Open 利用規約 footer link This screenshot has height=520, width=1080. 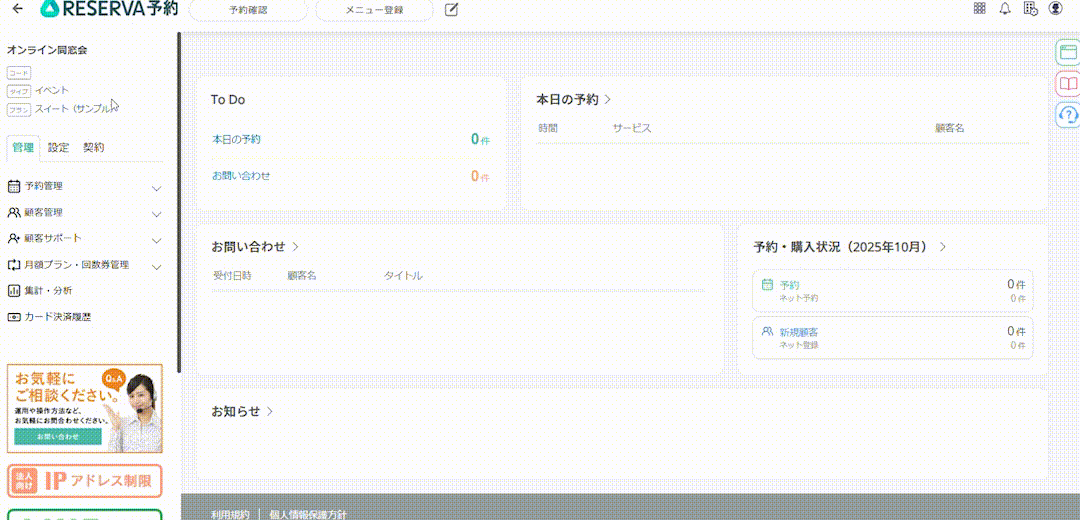tap(230, 514)
